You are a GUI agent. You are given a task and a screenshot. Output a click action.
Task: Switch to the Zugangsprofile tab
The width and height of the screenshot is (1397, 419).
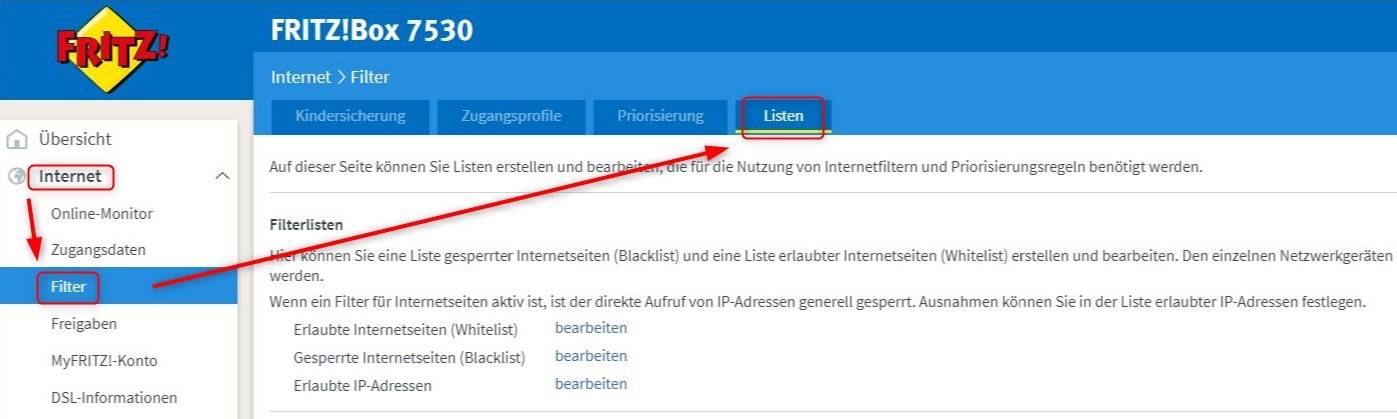pyautogui.click(x=511, y=116)
